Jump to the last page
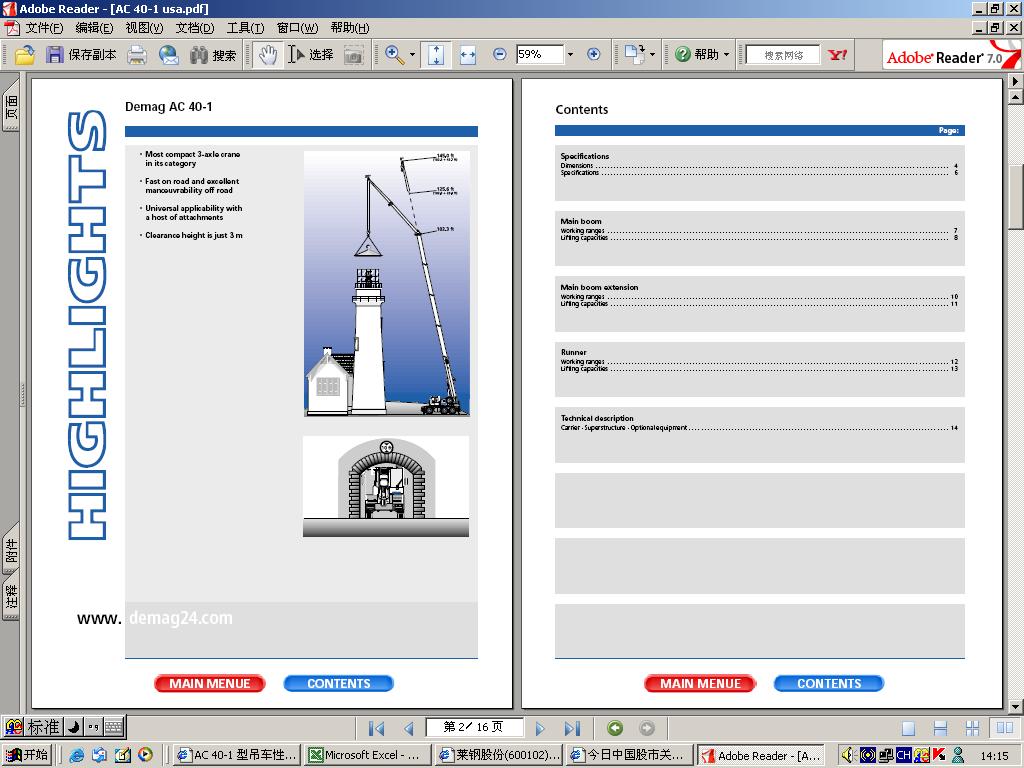This screenshot has width=1024, height=768. point(573,728)
